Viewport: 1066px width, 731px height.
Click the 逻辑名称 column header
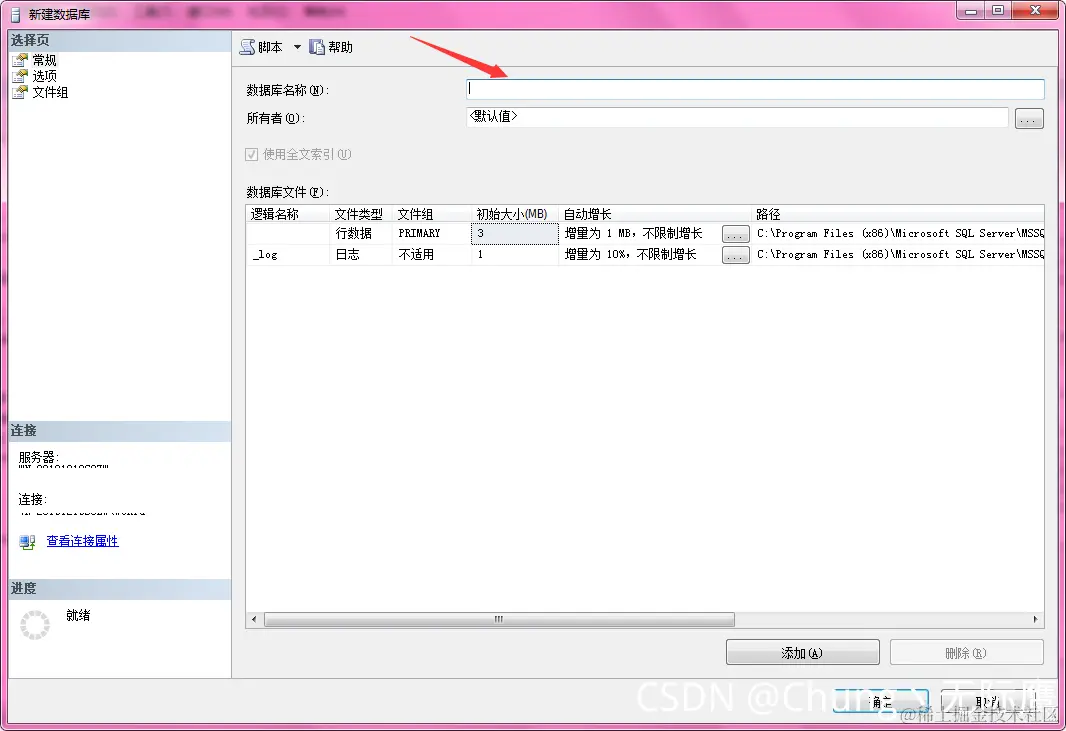click(288, 214)
